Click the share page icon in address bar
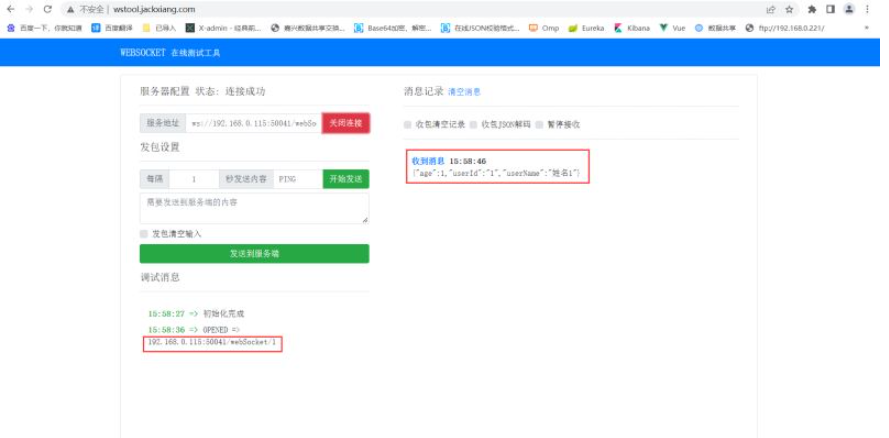Screen dimensions: 889x438 [771, 9]
